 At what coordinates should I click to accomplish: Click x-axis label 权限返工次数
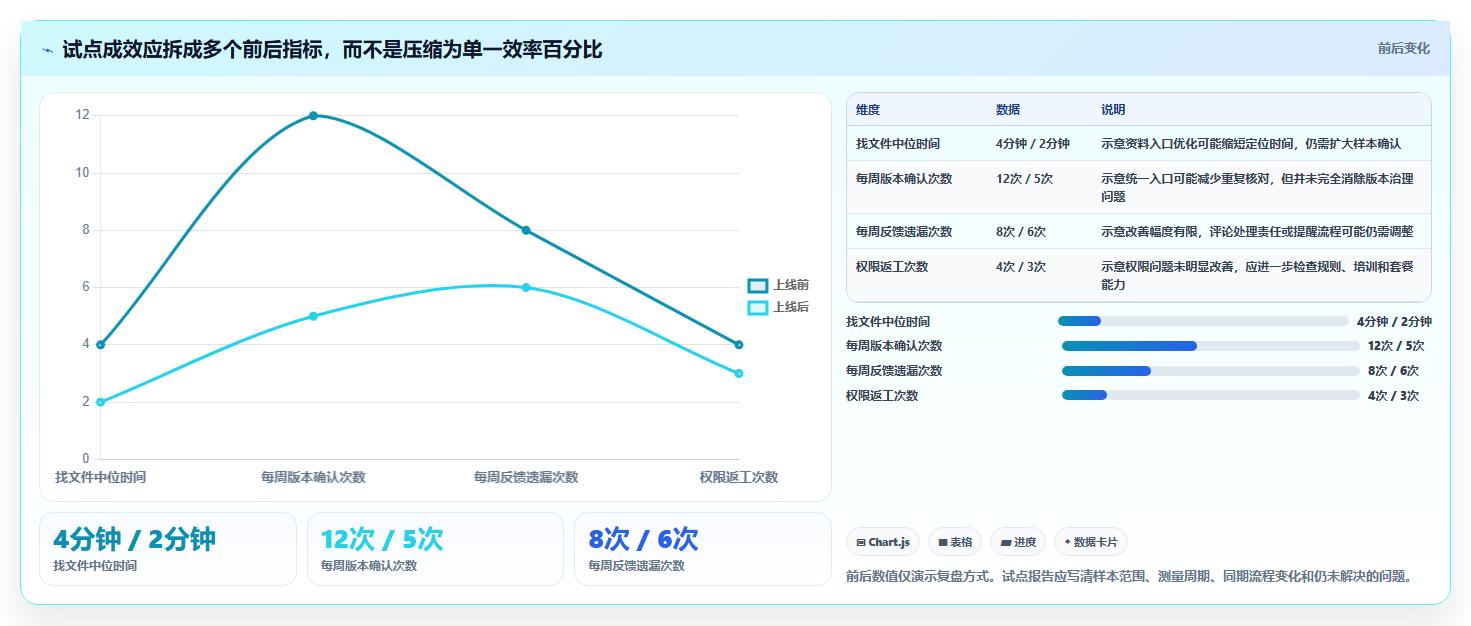[x=739, y=477]
